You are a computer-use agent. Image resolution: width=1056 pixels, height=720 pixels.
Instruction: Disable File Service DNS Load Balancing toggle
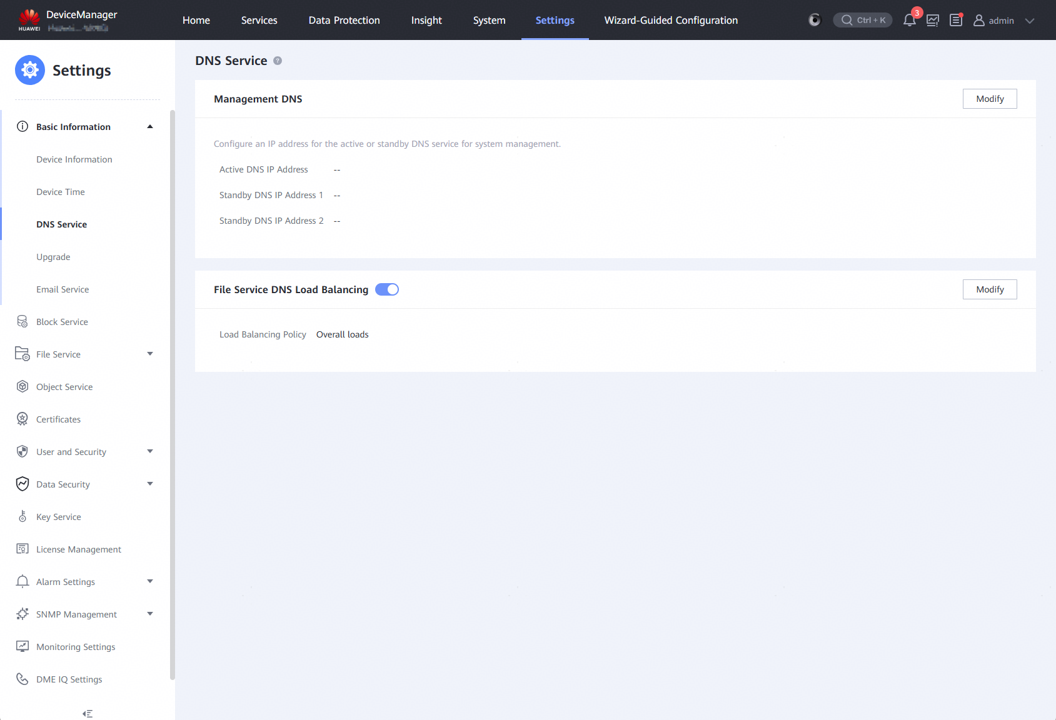387,290
